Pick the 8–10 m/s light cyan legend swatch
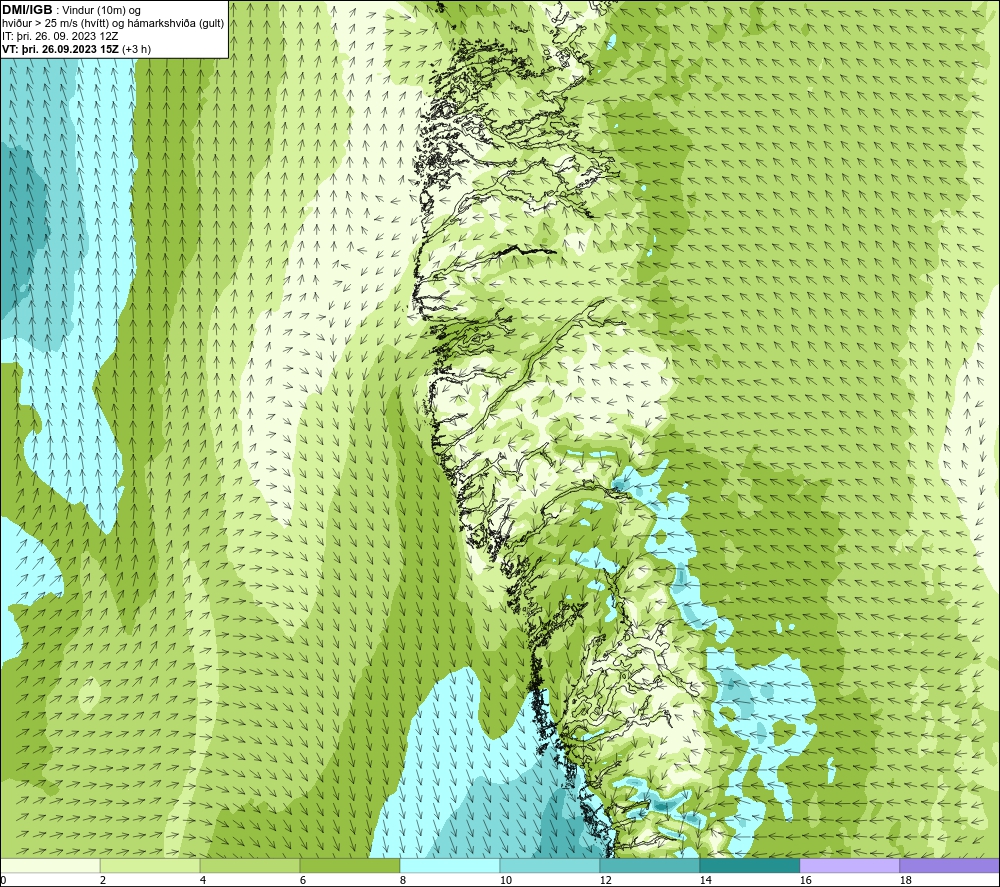 pos(450,865)
